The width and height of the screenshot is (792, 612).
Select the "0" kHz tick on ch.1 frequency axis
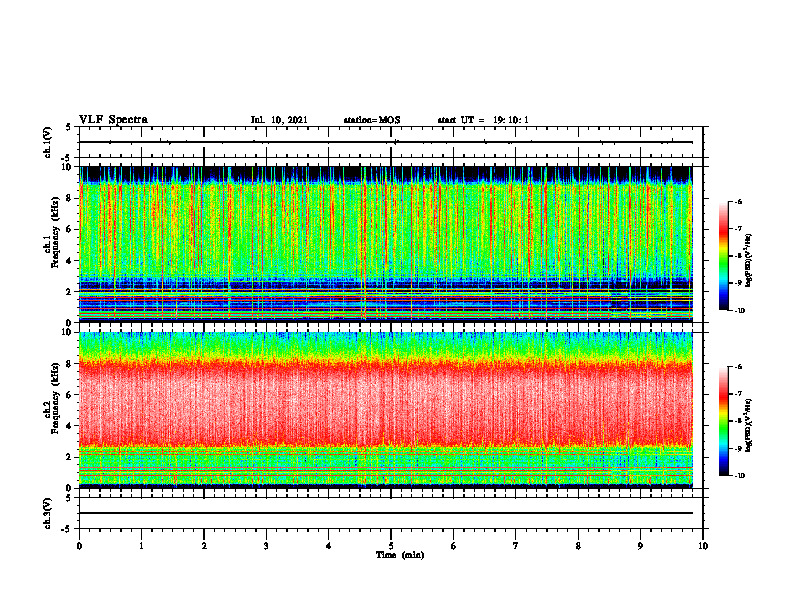pos(70,322)
